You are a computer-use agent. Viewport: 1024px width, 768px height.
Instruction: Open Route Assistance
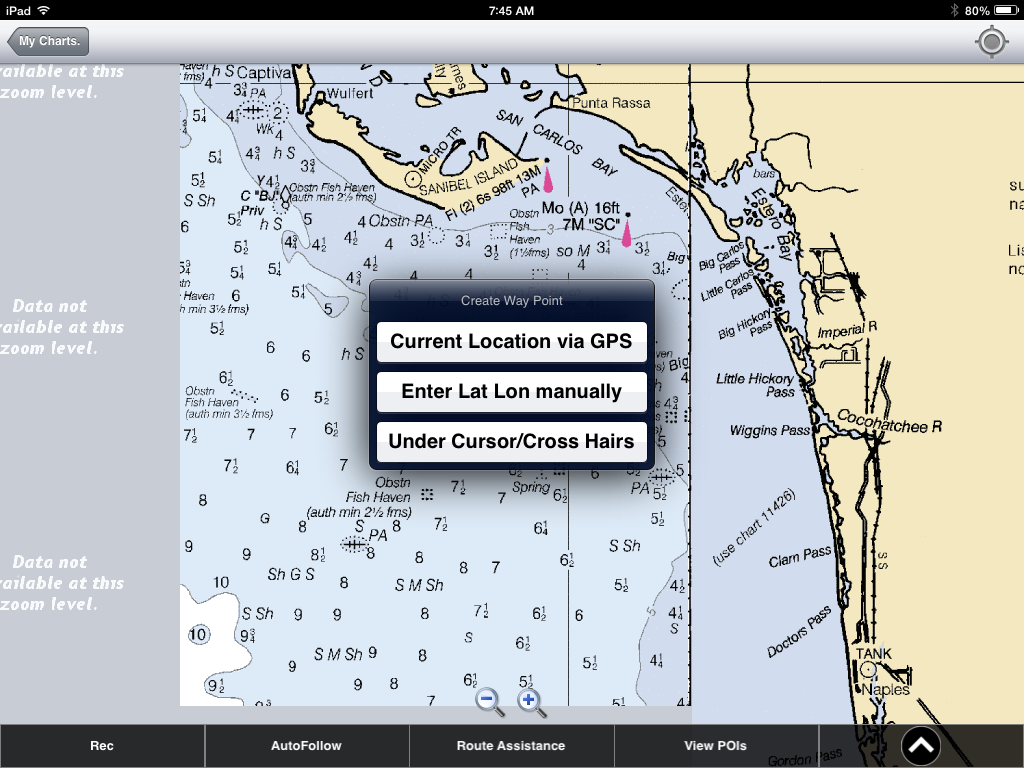tap(511, 745)
